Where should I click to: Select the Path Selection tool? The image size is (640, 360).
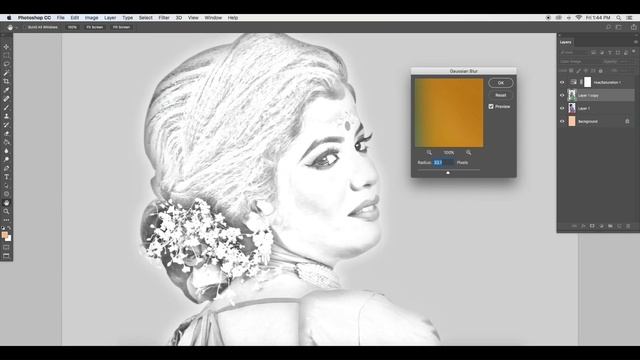(x=6, y=185)
